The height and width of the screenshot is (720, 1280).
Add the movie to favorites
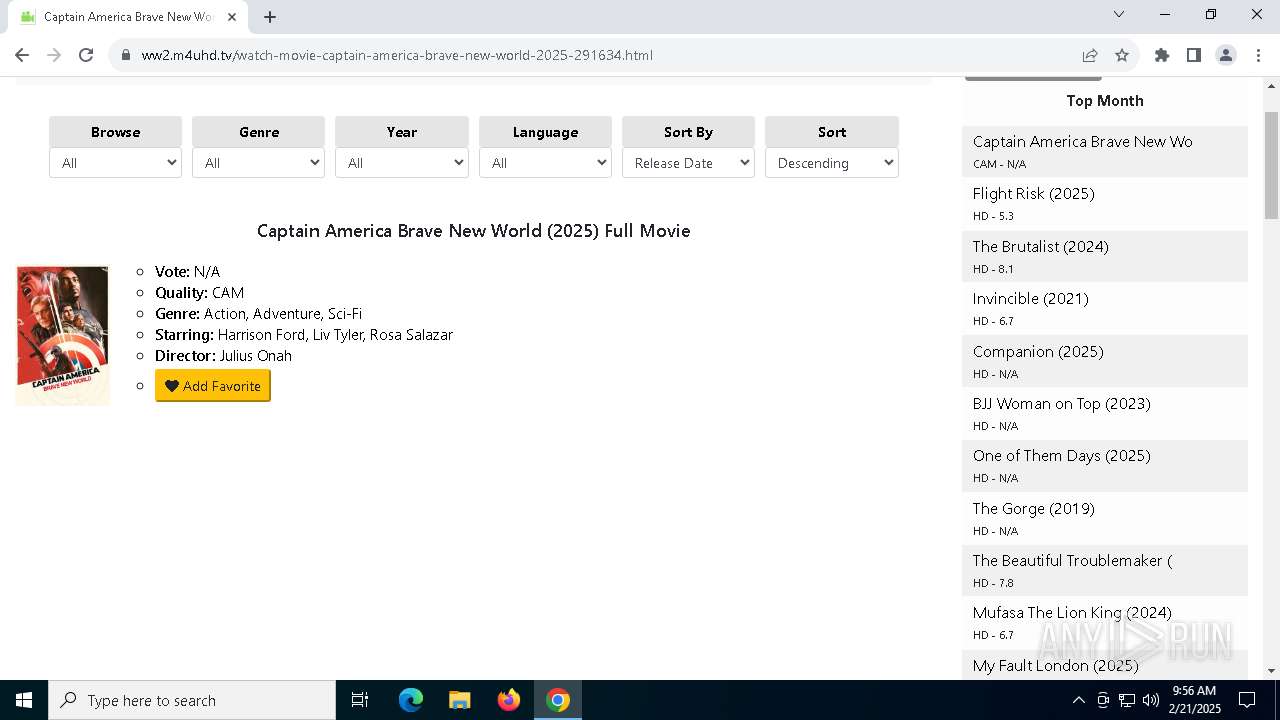[x=213, y=386]
